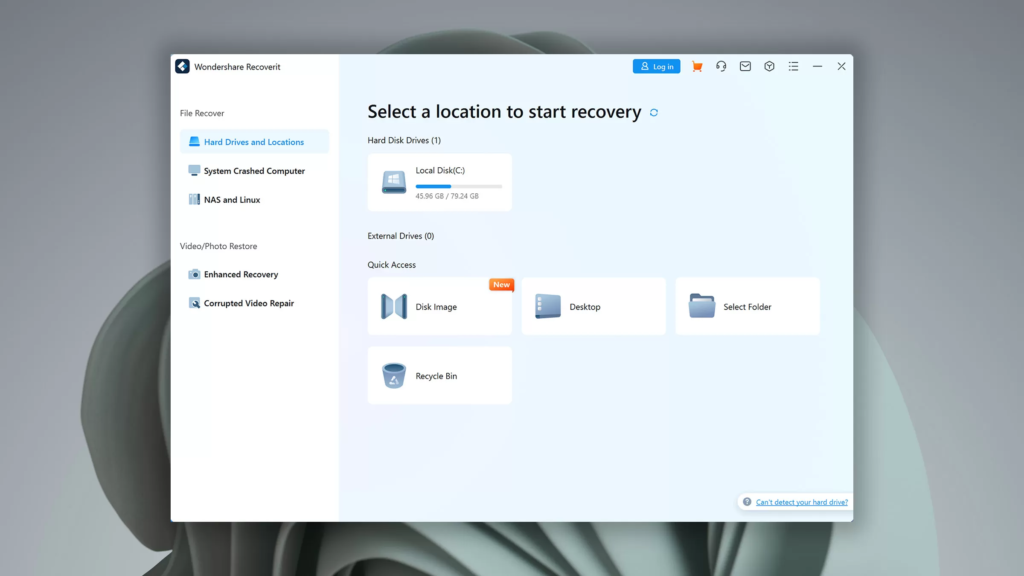Click the refresh icon beside recovery heading
This screenshot has width=1024, height=576.
[654, 113]
